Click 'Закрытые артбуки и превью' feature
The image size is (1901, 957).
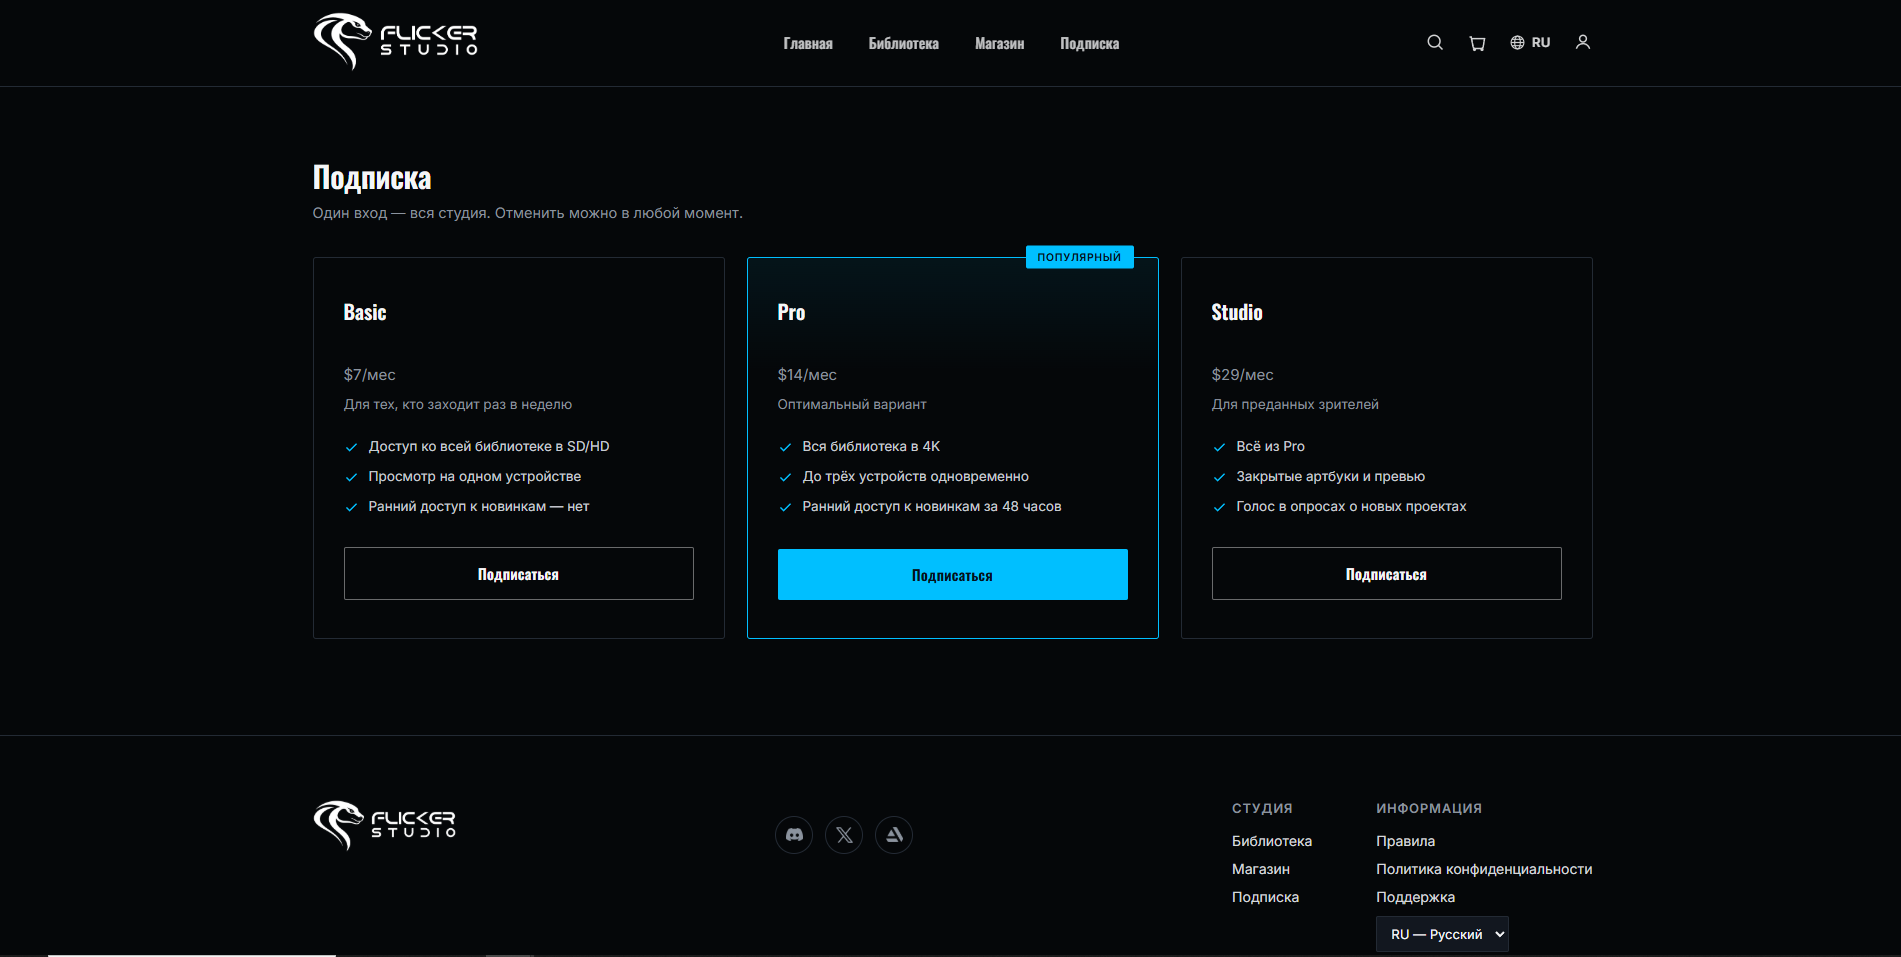(1331, 477)
